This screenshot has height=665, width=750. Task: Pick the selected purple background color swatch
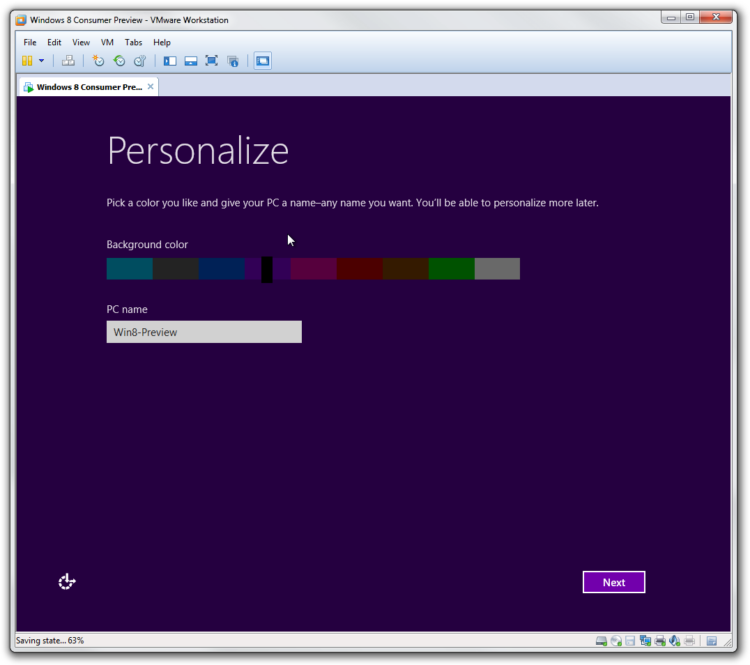pyautogui.click(x=267, y=269)
